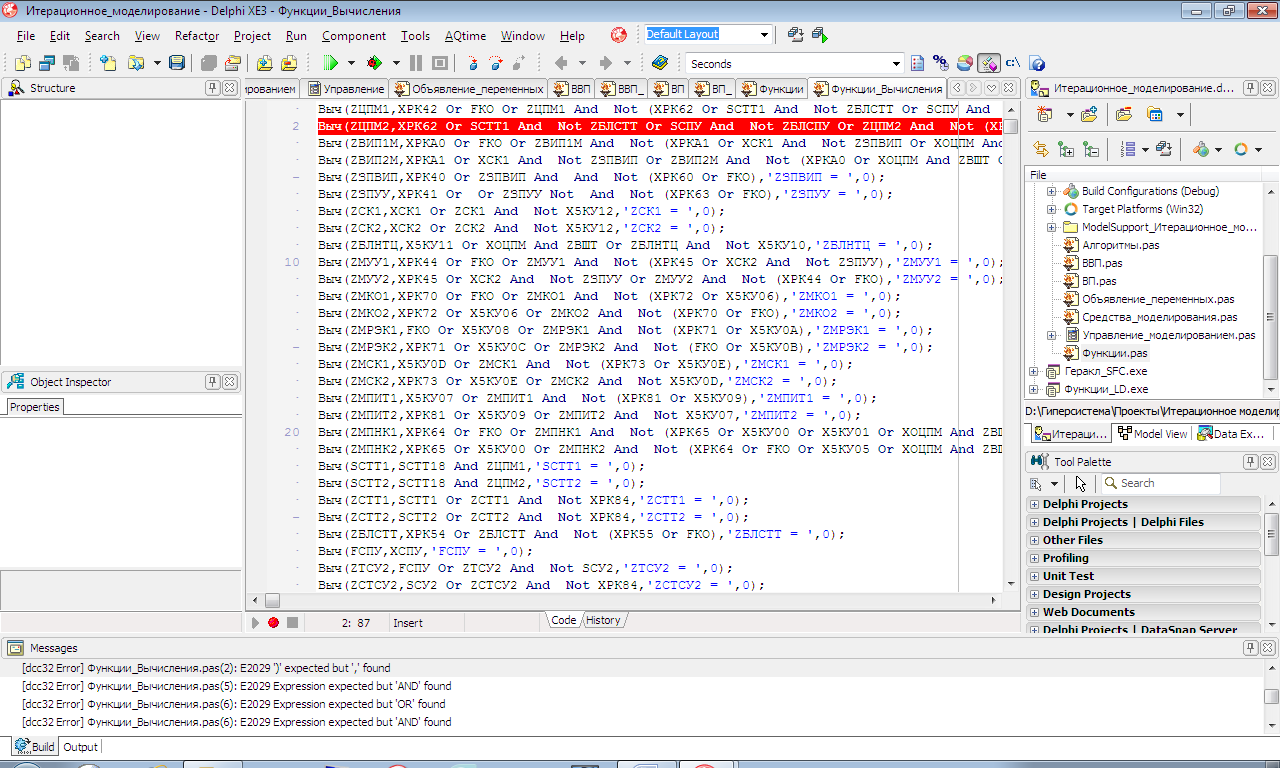Expand the Delphi Projects palette category

click(x=1034, y=504)
